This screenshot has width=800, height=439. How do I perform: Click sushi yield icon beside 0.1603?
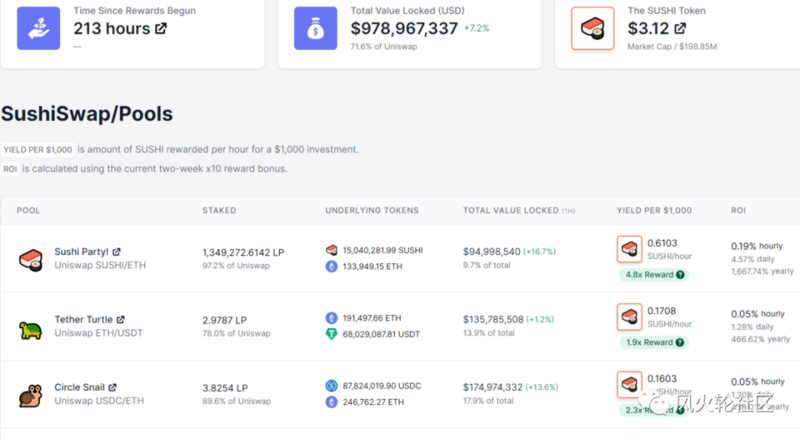pos(629,385)
